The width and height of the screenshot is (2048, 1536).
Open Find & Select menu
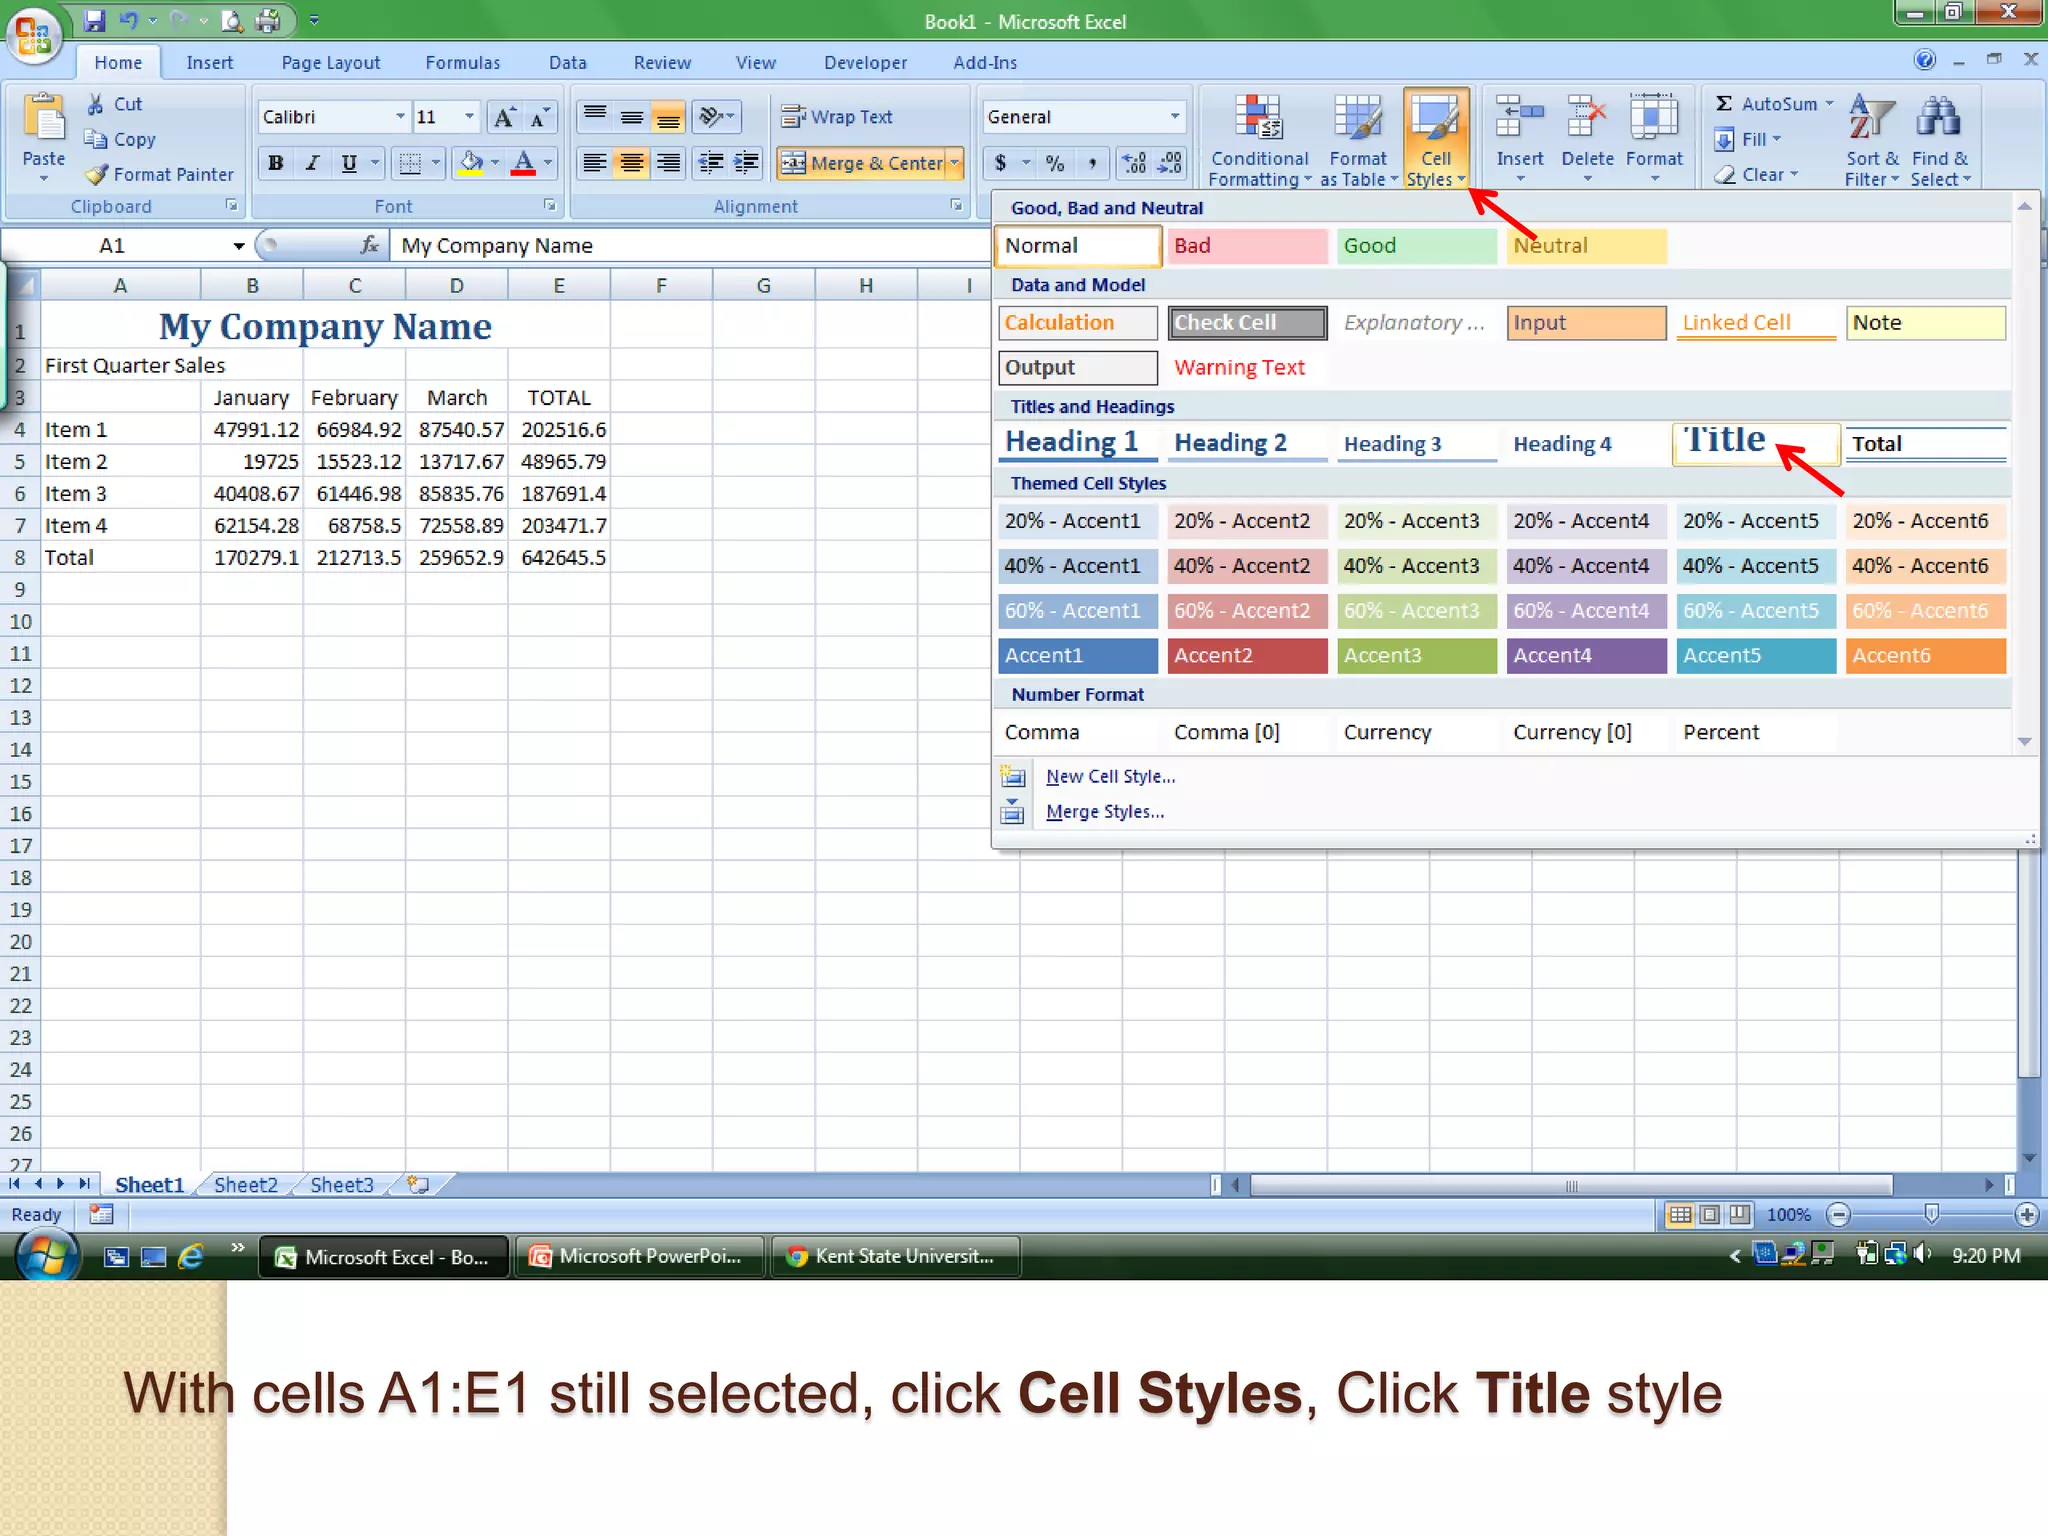point(1940,140)
